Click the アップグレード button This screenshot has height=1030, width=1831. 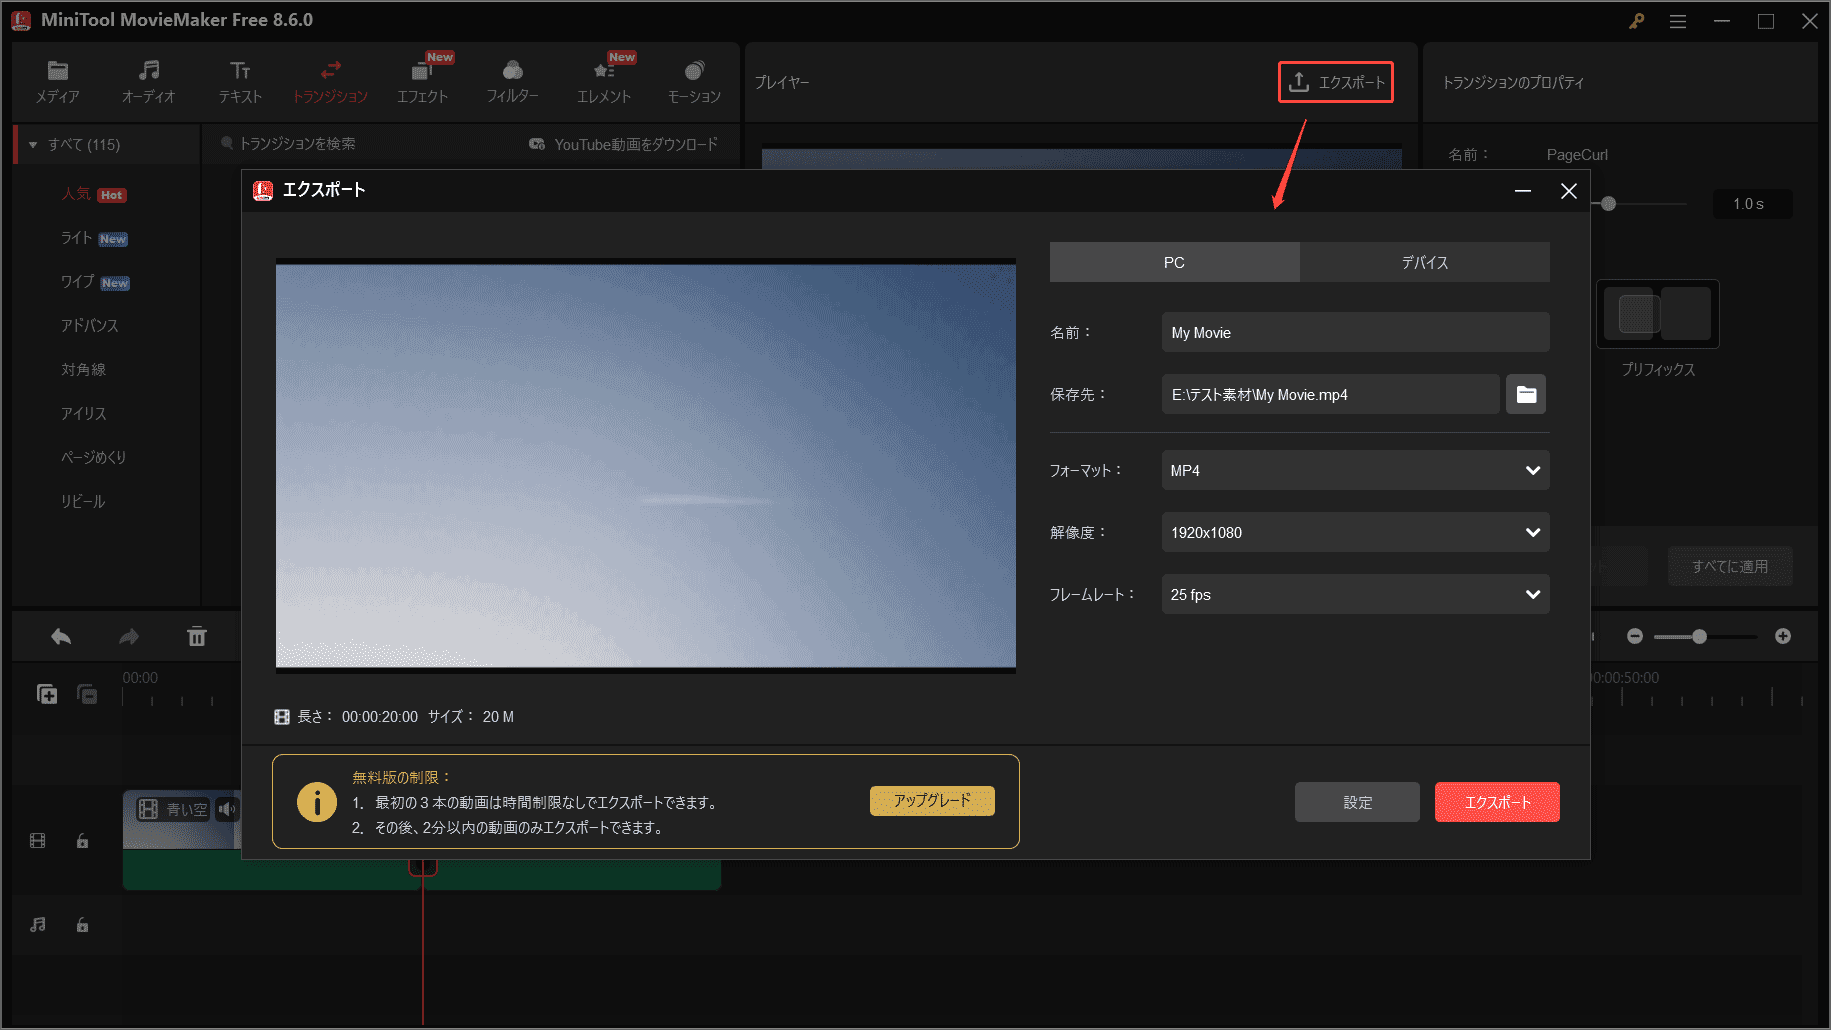pos(931,801)
